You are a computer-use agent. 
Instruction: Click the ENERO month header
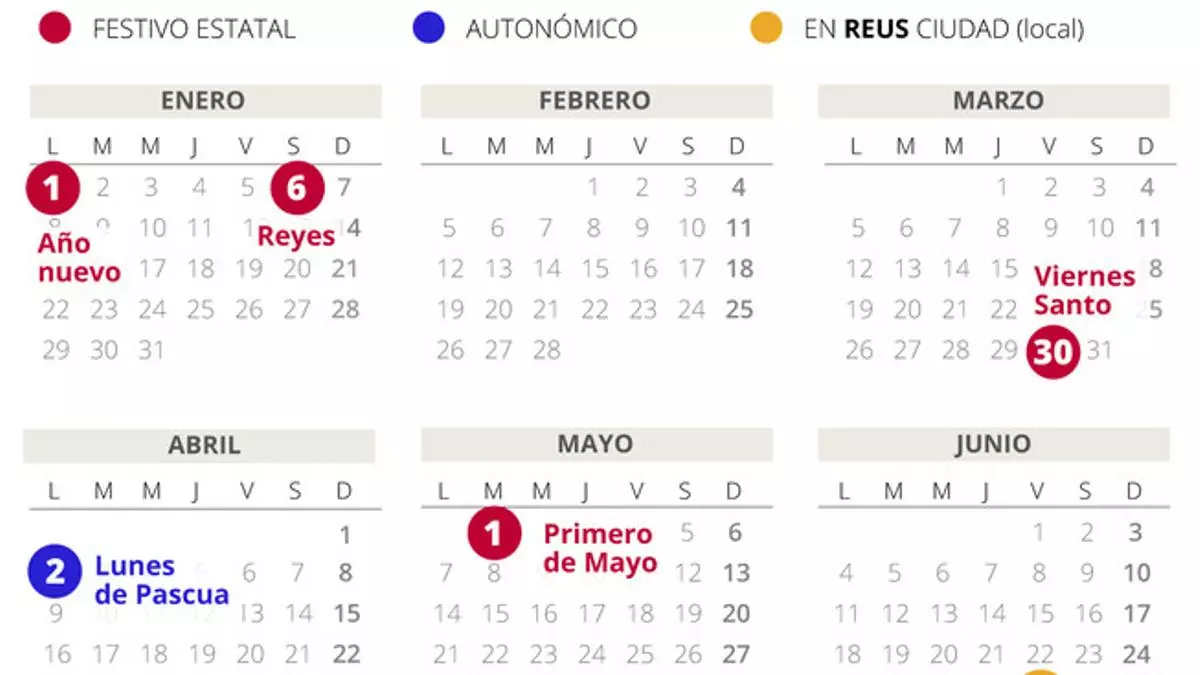[204, 101]
